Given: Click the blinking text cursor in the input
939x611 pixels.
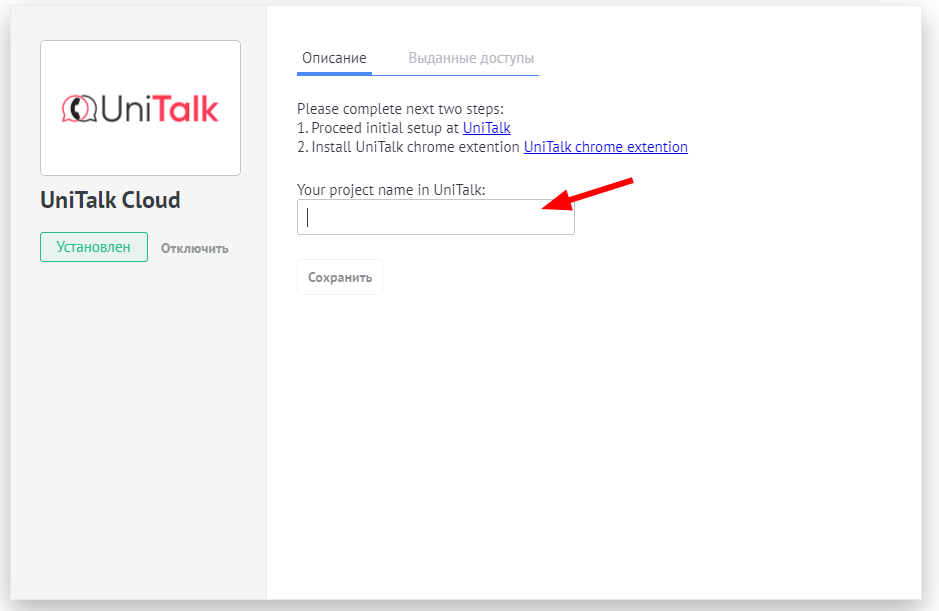Looking at the screenshot, I should coord(308,217).
